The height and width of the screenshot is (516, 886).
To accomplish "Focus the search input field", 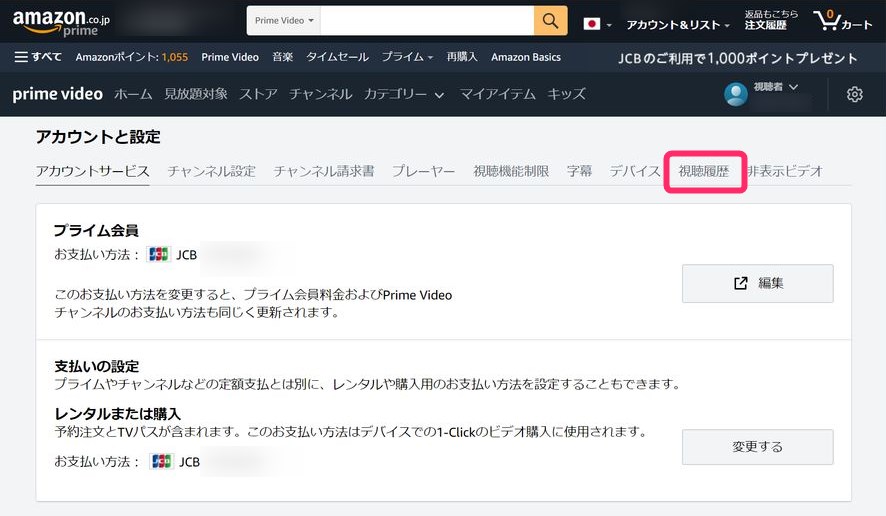I will click(x=427, y=21).
